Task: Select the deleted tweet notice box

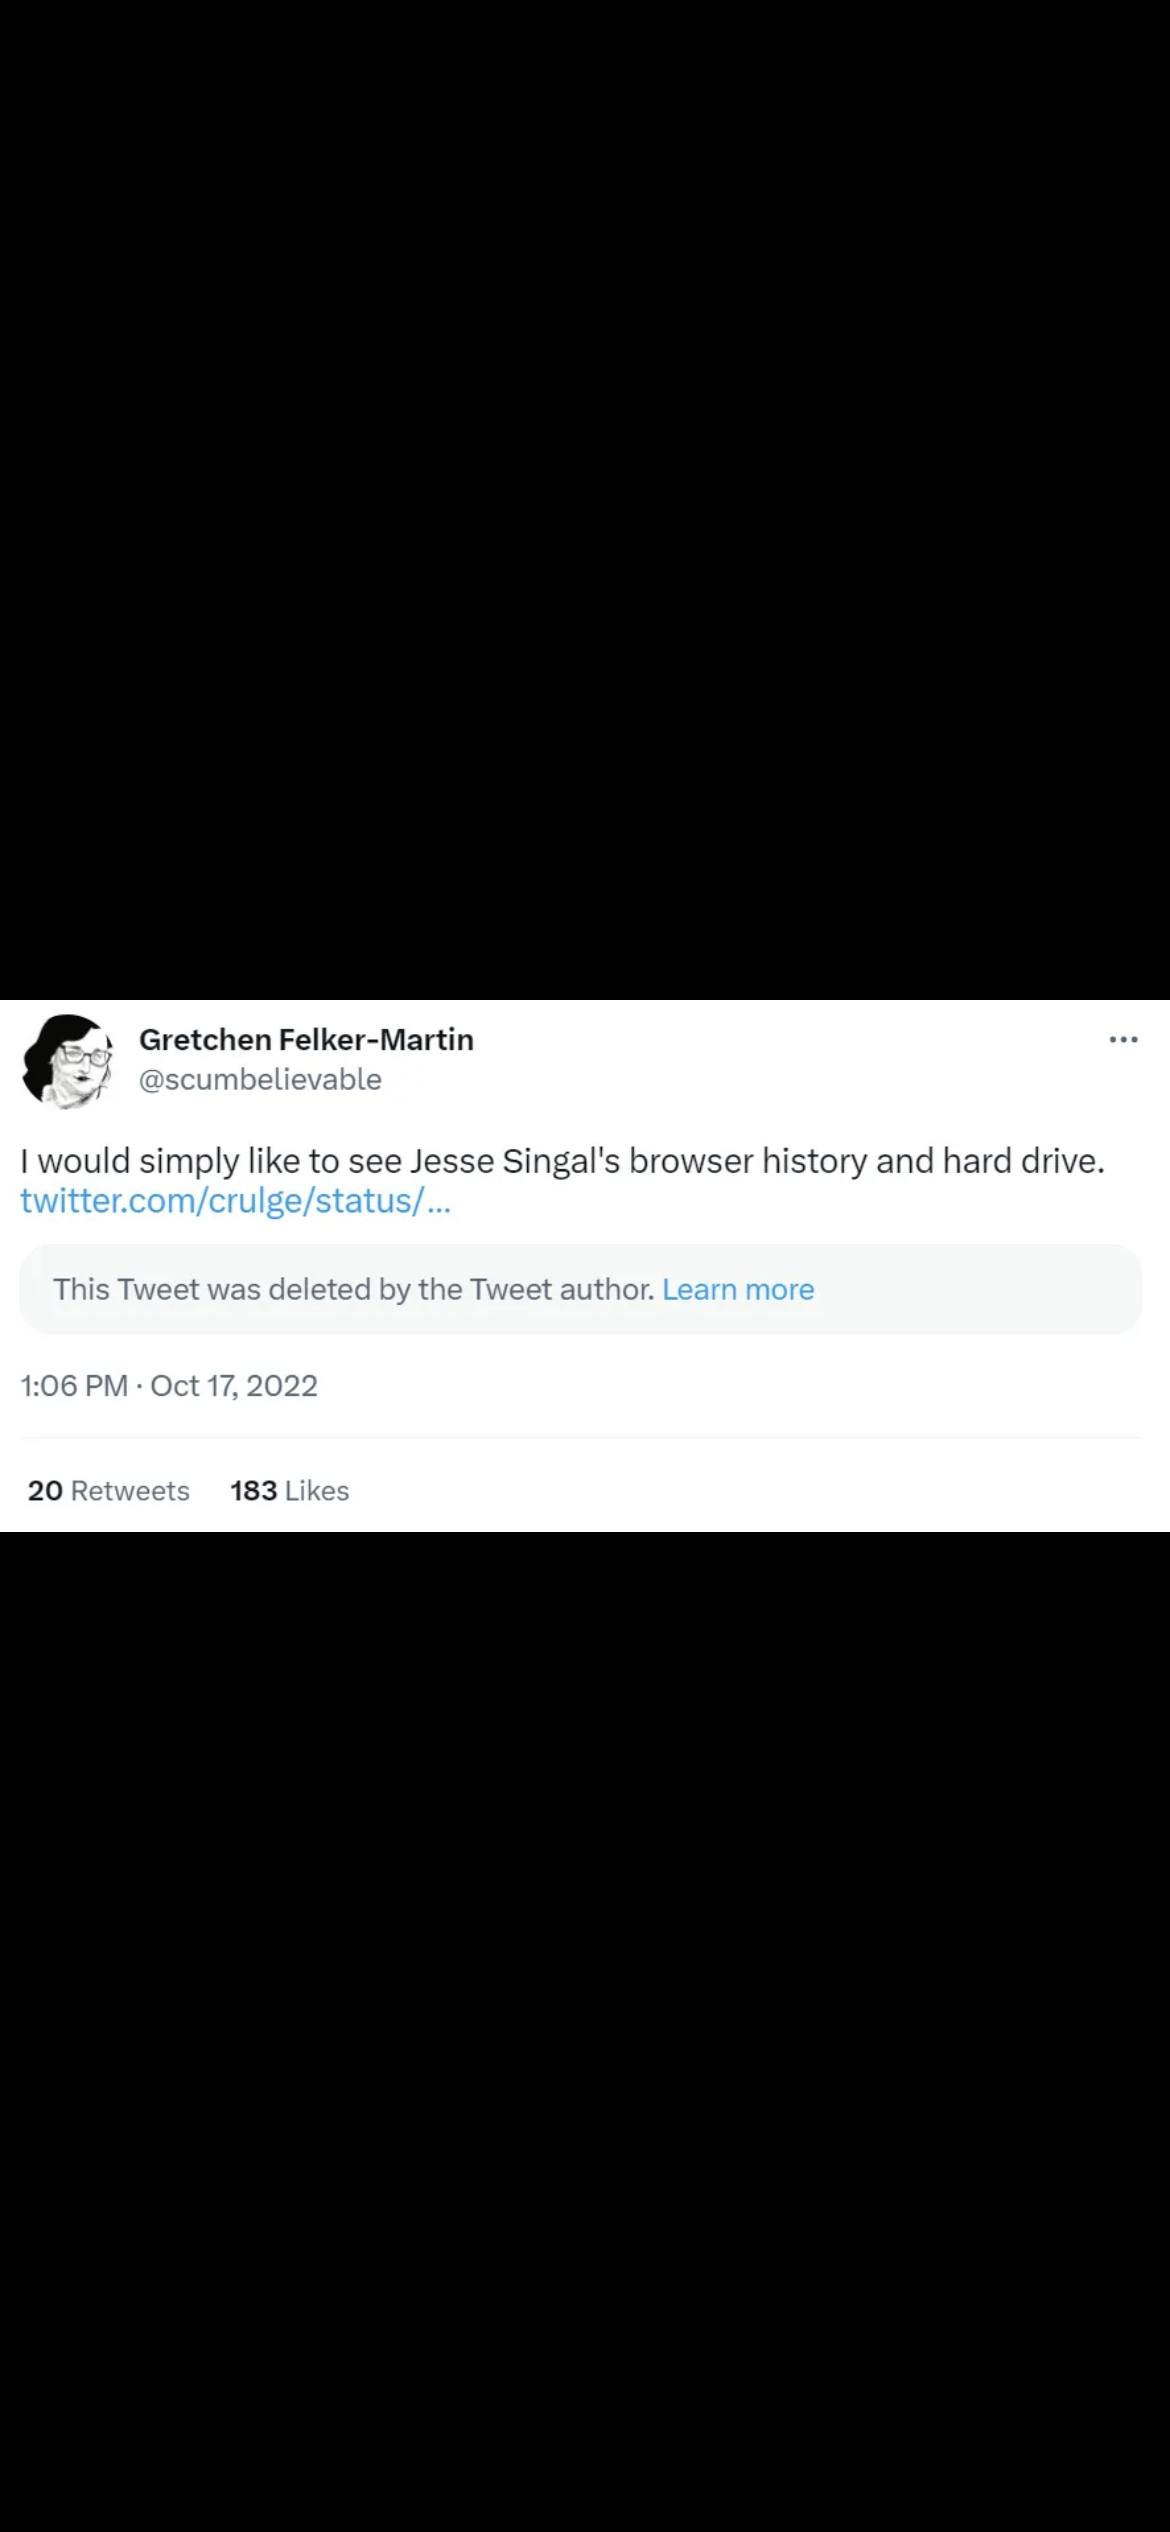Action: click(x=581, y=1289)
